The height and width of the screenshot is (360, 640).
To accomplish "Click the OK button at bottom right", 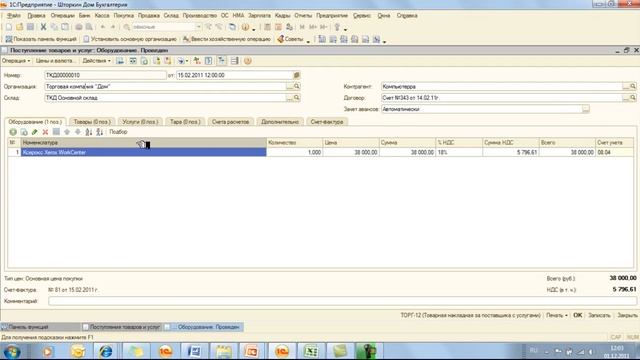I will (x=578, y=316).
